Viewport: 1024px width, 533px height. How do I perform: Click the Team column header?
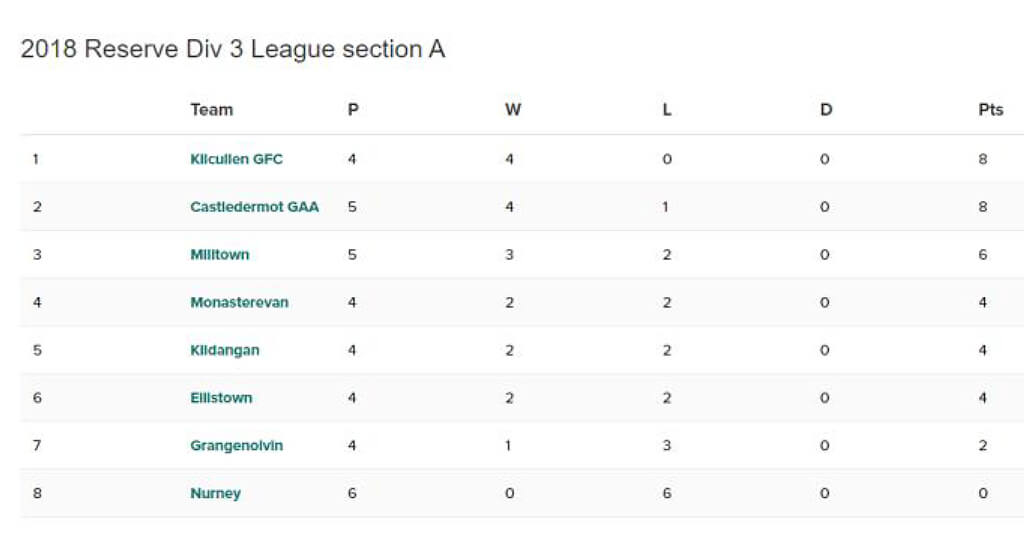pyautogui.click(x=212, y=110)
